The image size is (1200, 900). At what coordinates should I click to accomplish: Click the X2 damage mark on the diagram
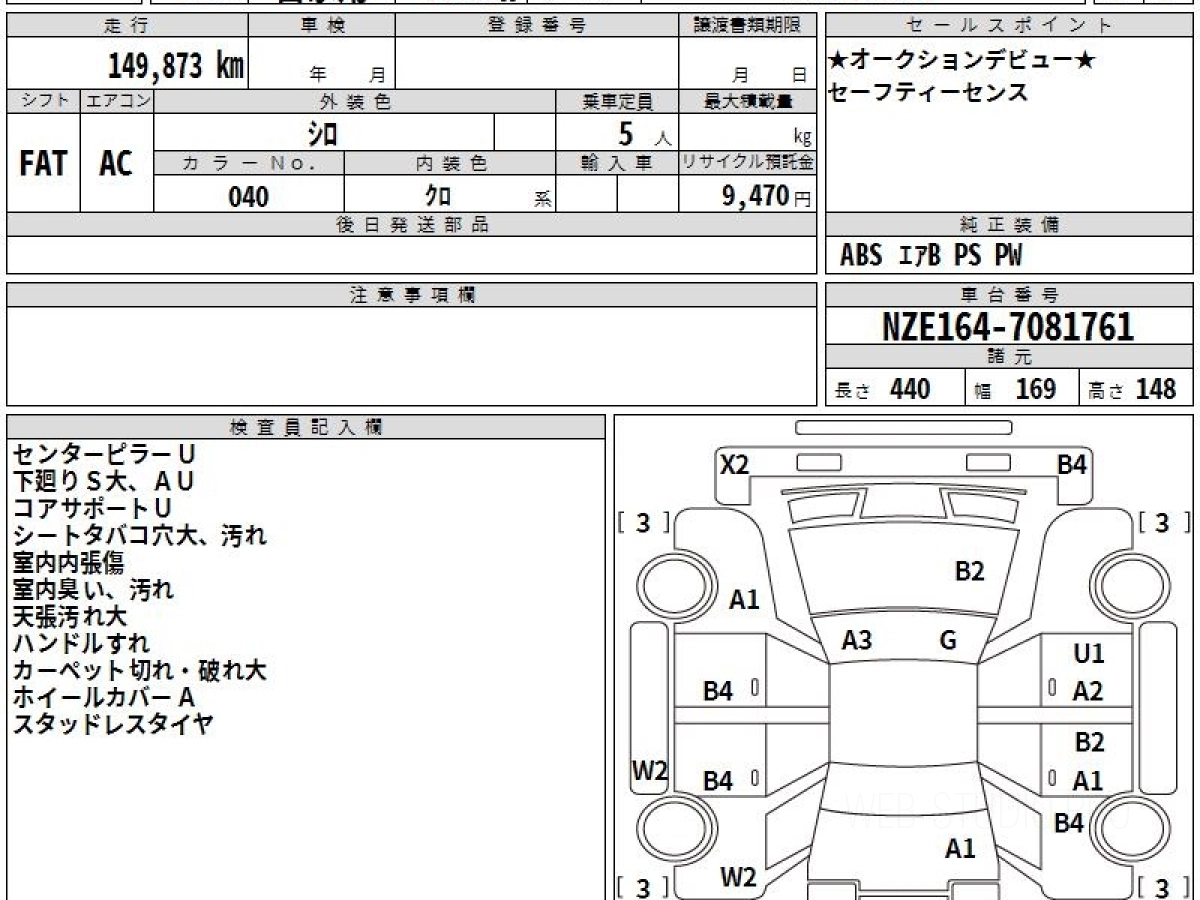pos(735,464)
